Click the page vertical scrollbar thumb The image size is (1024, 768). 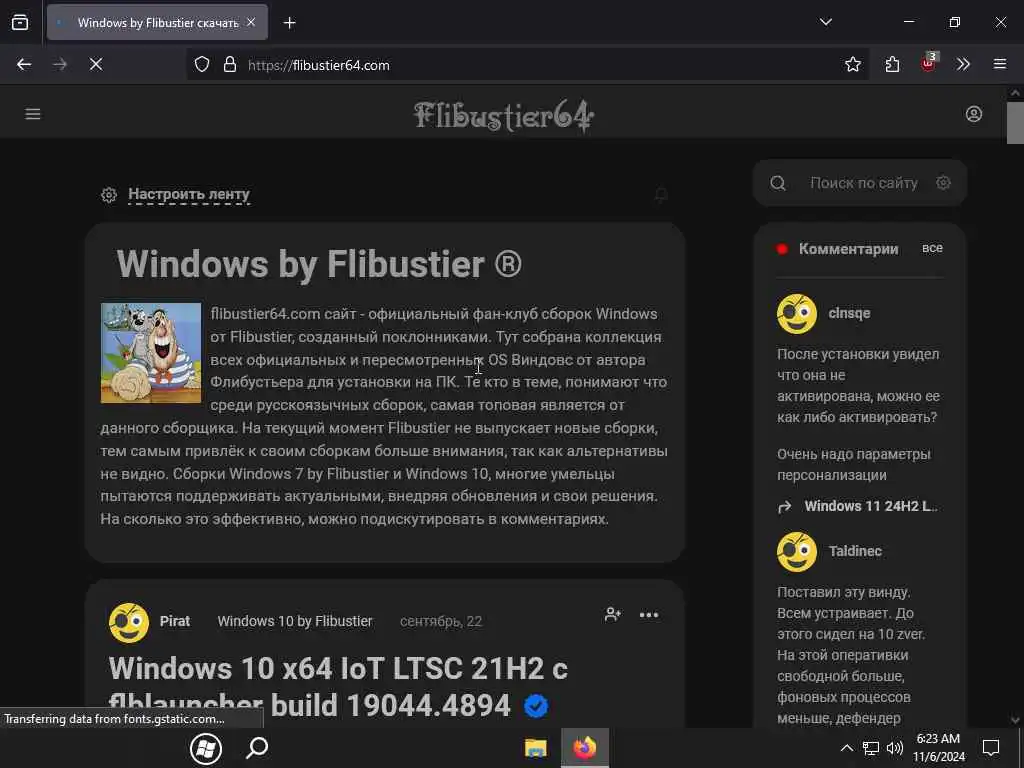coord(1015,122)
